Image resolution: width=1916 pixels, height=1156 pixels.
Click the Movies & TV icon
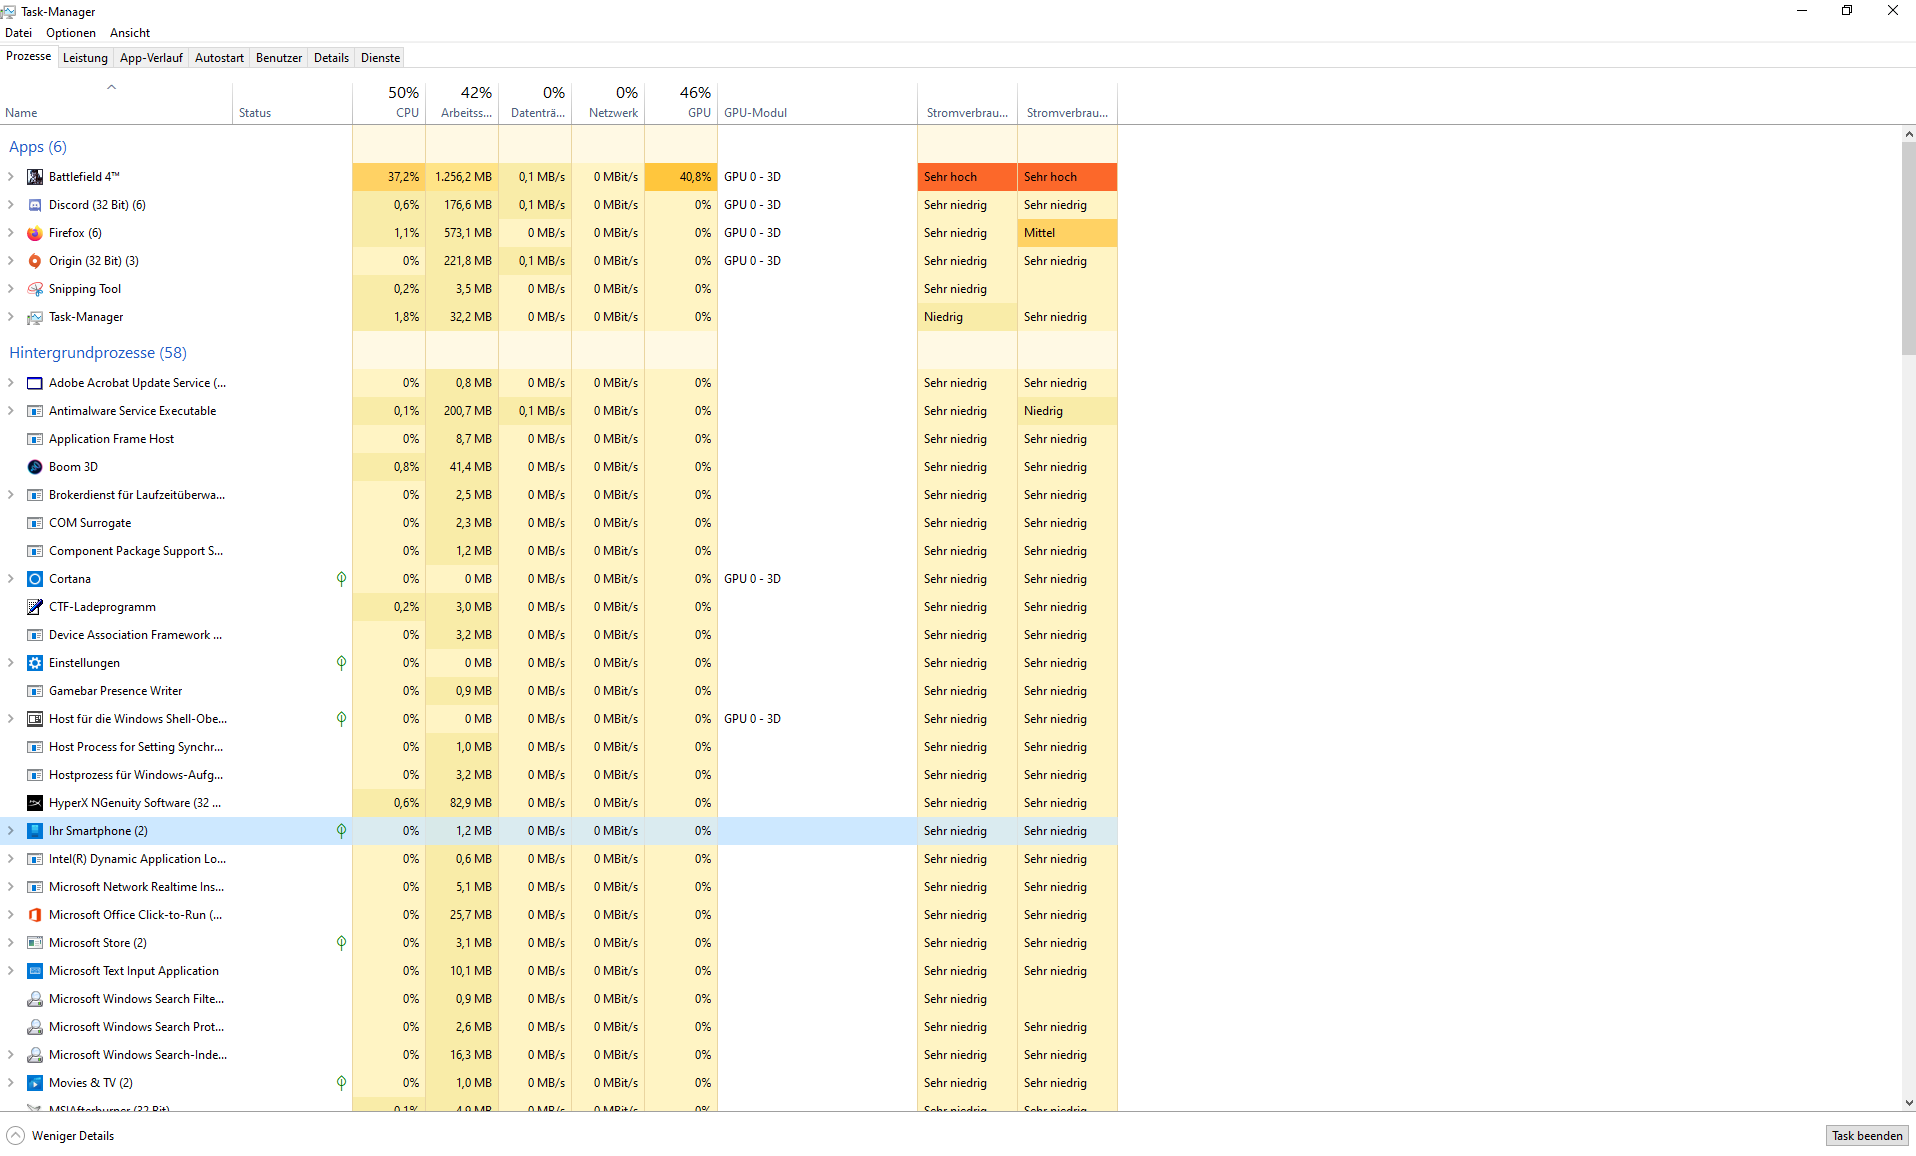click(x=35, y=1083)
